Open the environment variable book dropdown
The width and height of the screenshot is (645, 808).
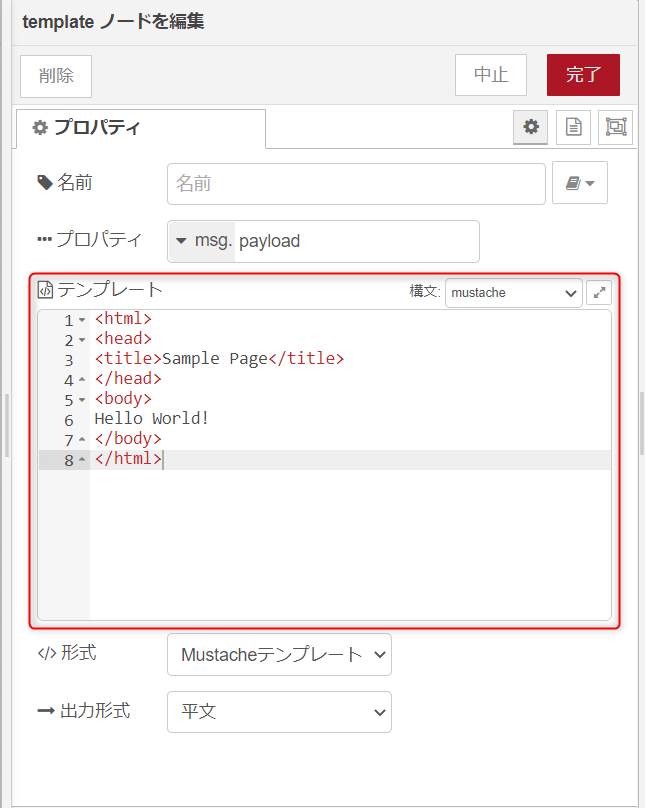click(580, 183)
